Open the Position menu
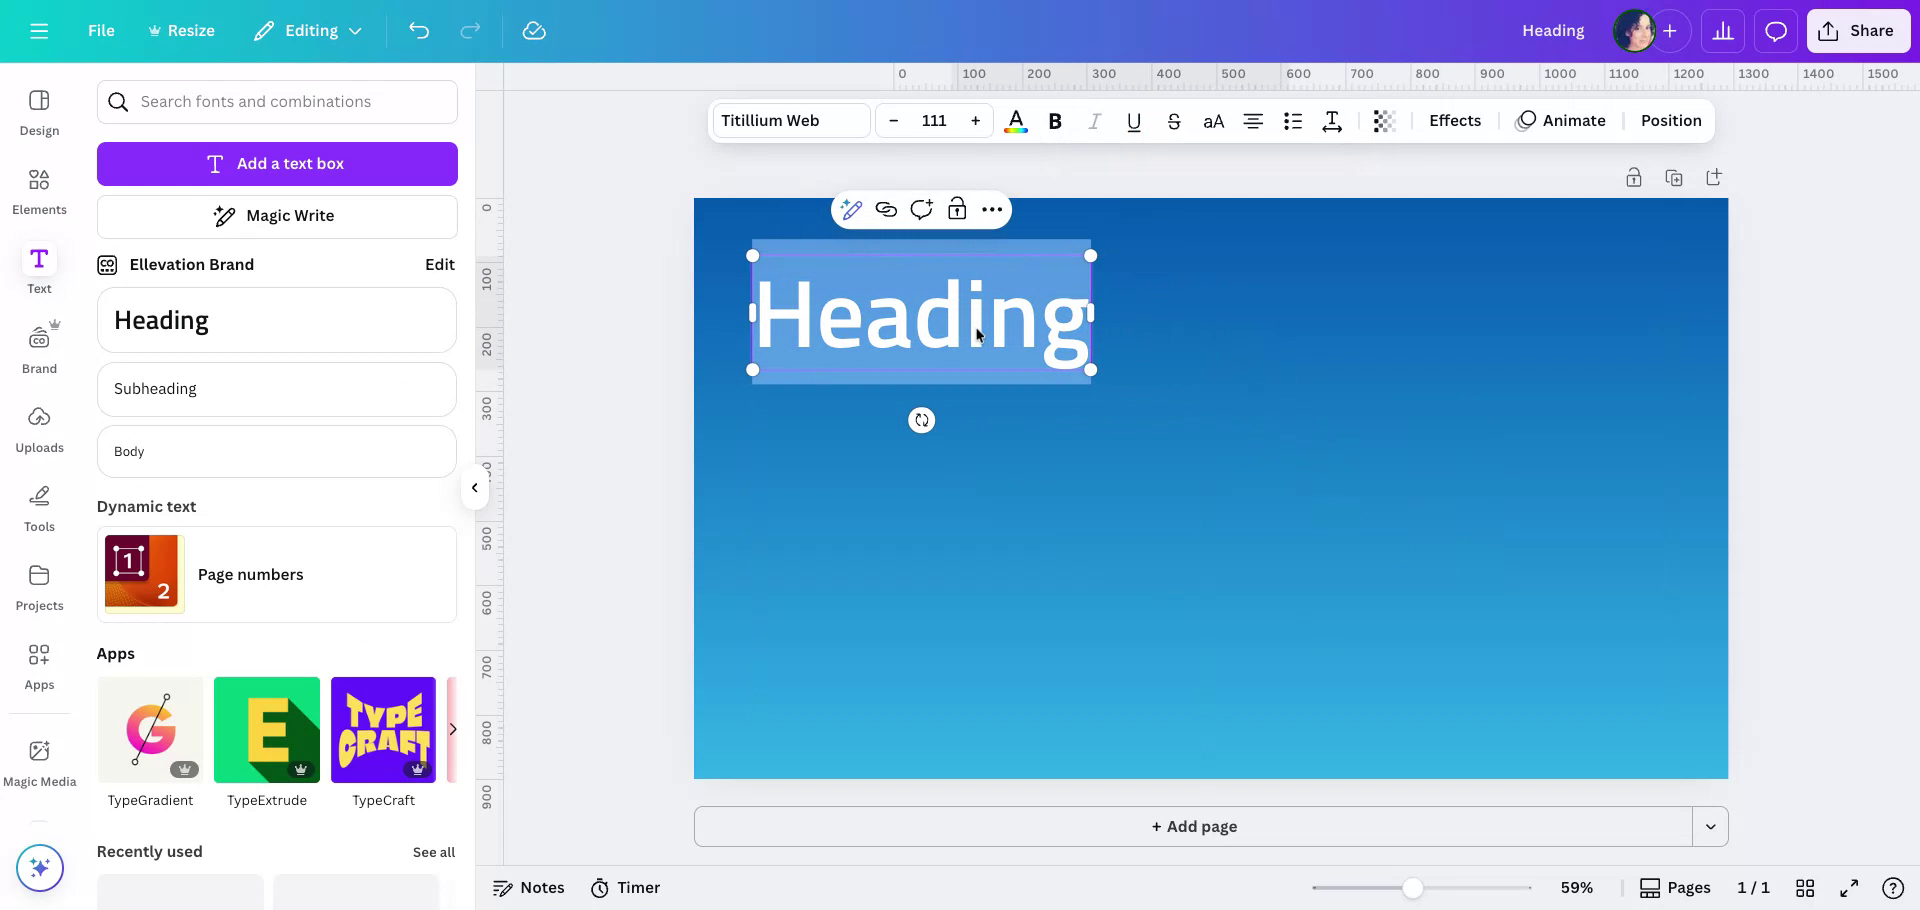 [x=1670, y=120]
